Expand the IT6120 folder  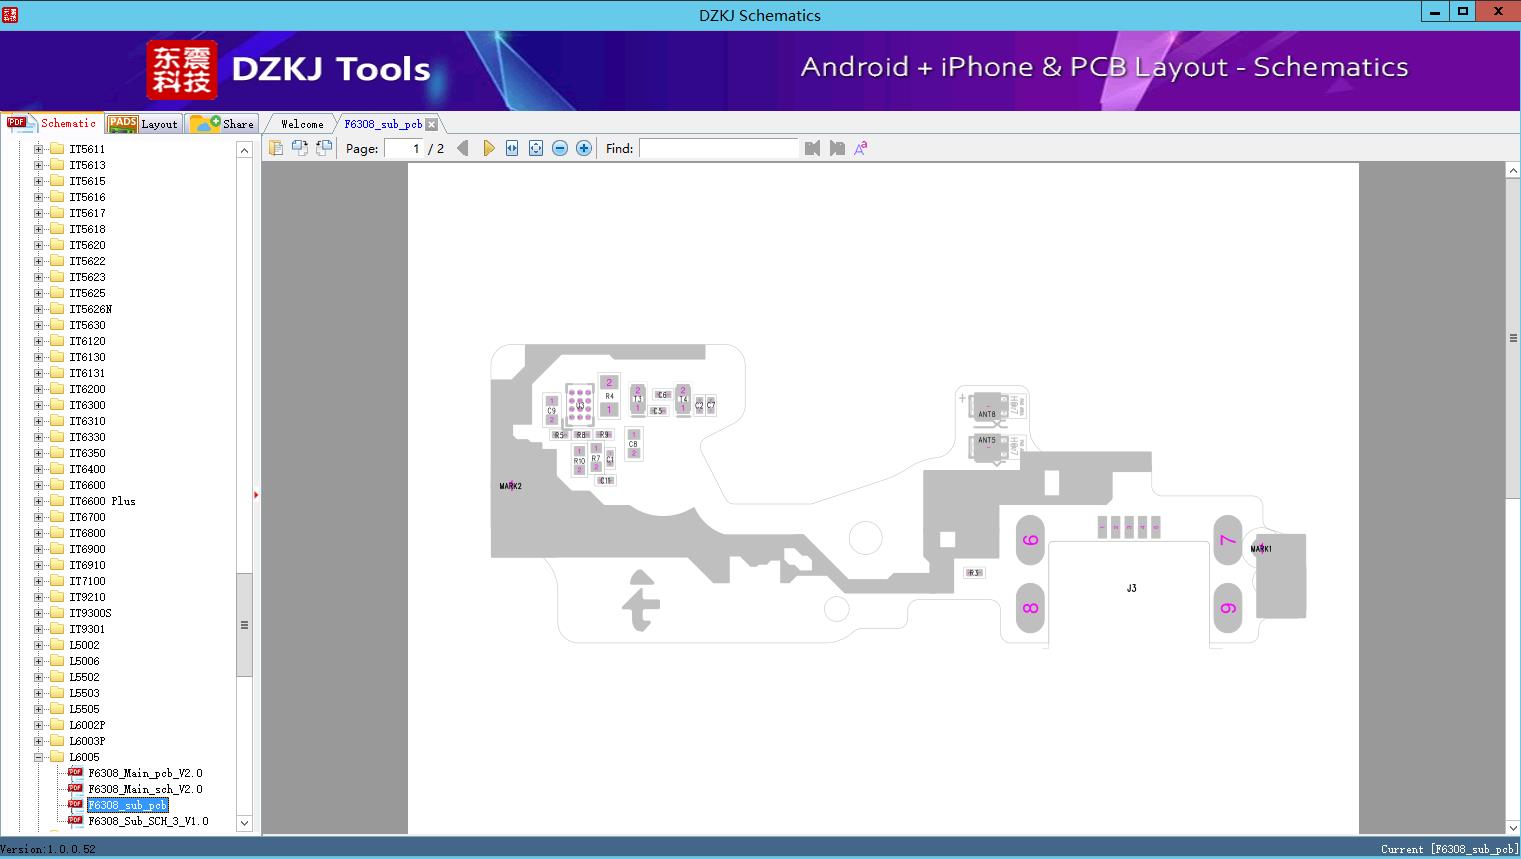(38, 341)
